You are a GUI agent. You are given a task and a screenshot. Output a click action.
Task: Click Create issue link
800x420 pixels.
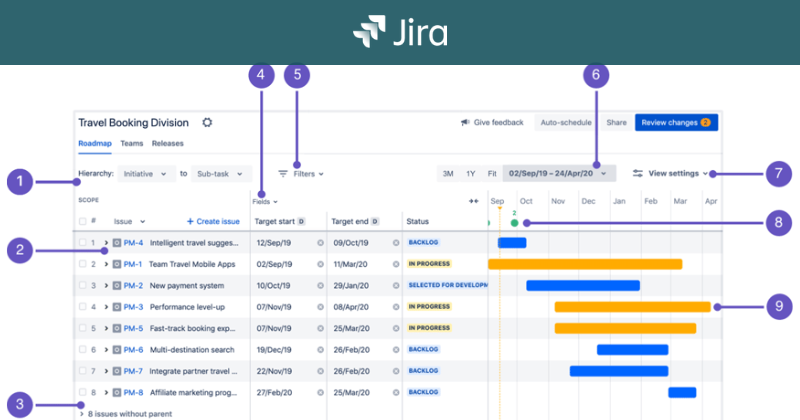click(213, 221)
